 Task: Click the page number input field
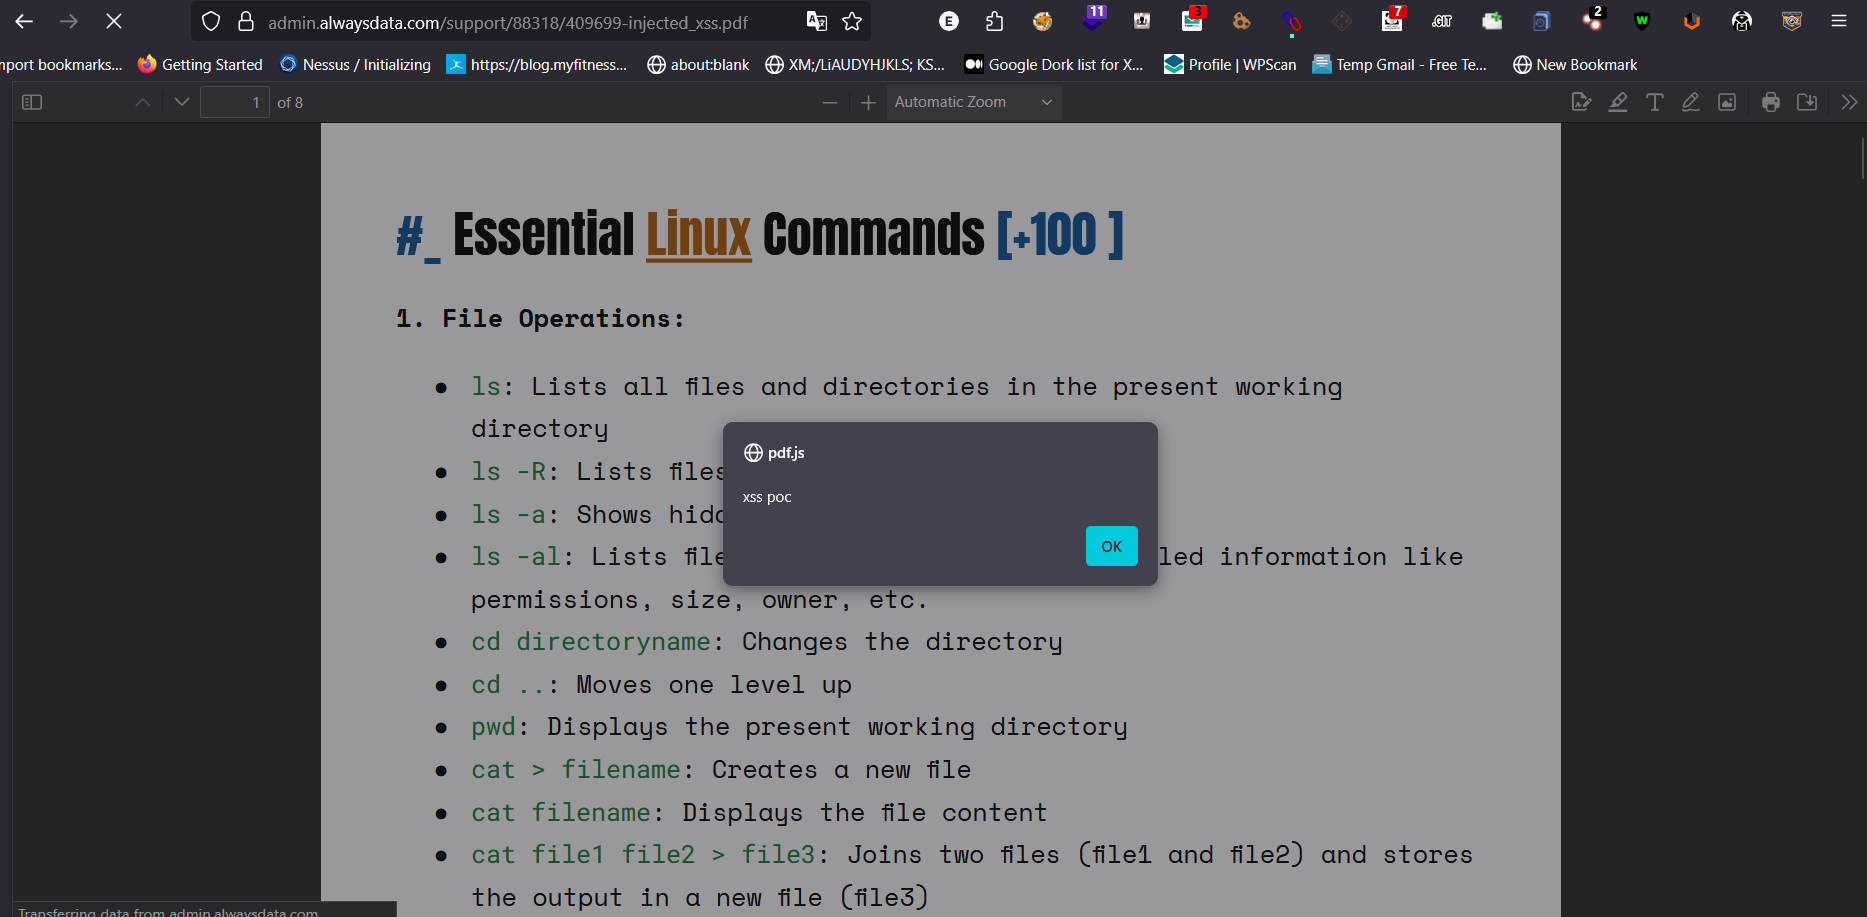pos(234,102)
